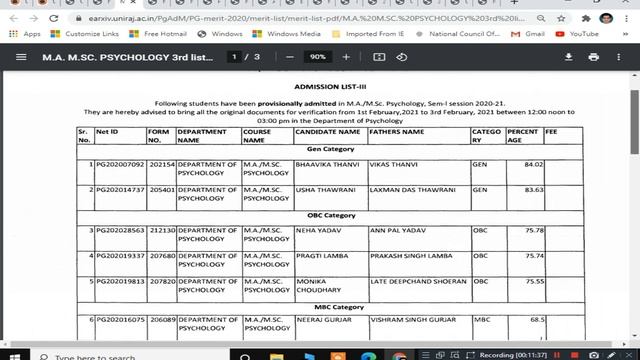Open Chrome from the taskbar
This screenshot has height=360, width=640.
399,356
